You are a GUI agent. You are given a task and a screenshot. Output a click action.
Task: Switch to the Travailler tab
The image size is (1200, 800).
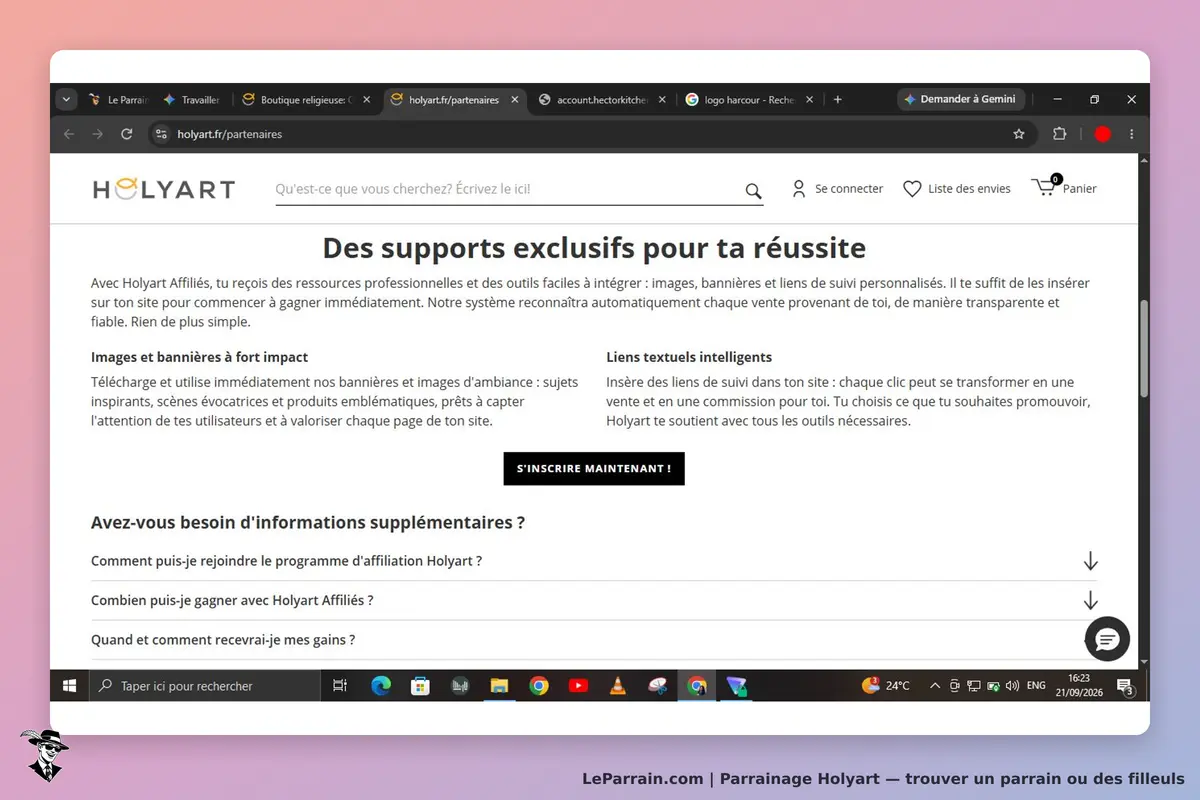coord(190,100)
